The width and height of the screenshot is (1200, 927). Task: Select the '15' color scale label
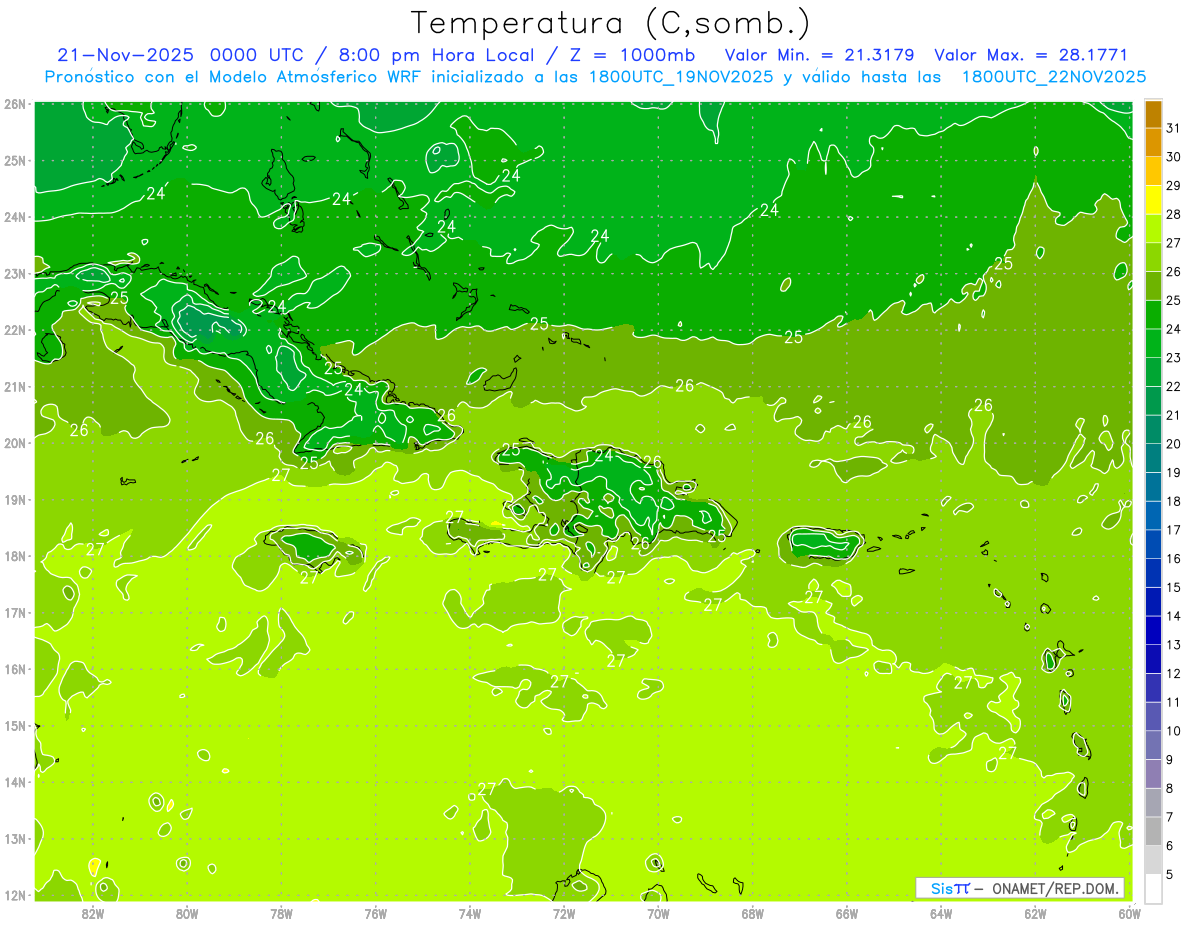coord(1173,587)
